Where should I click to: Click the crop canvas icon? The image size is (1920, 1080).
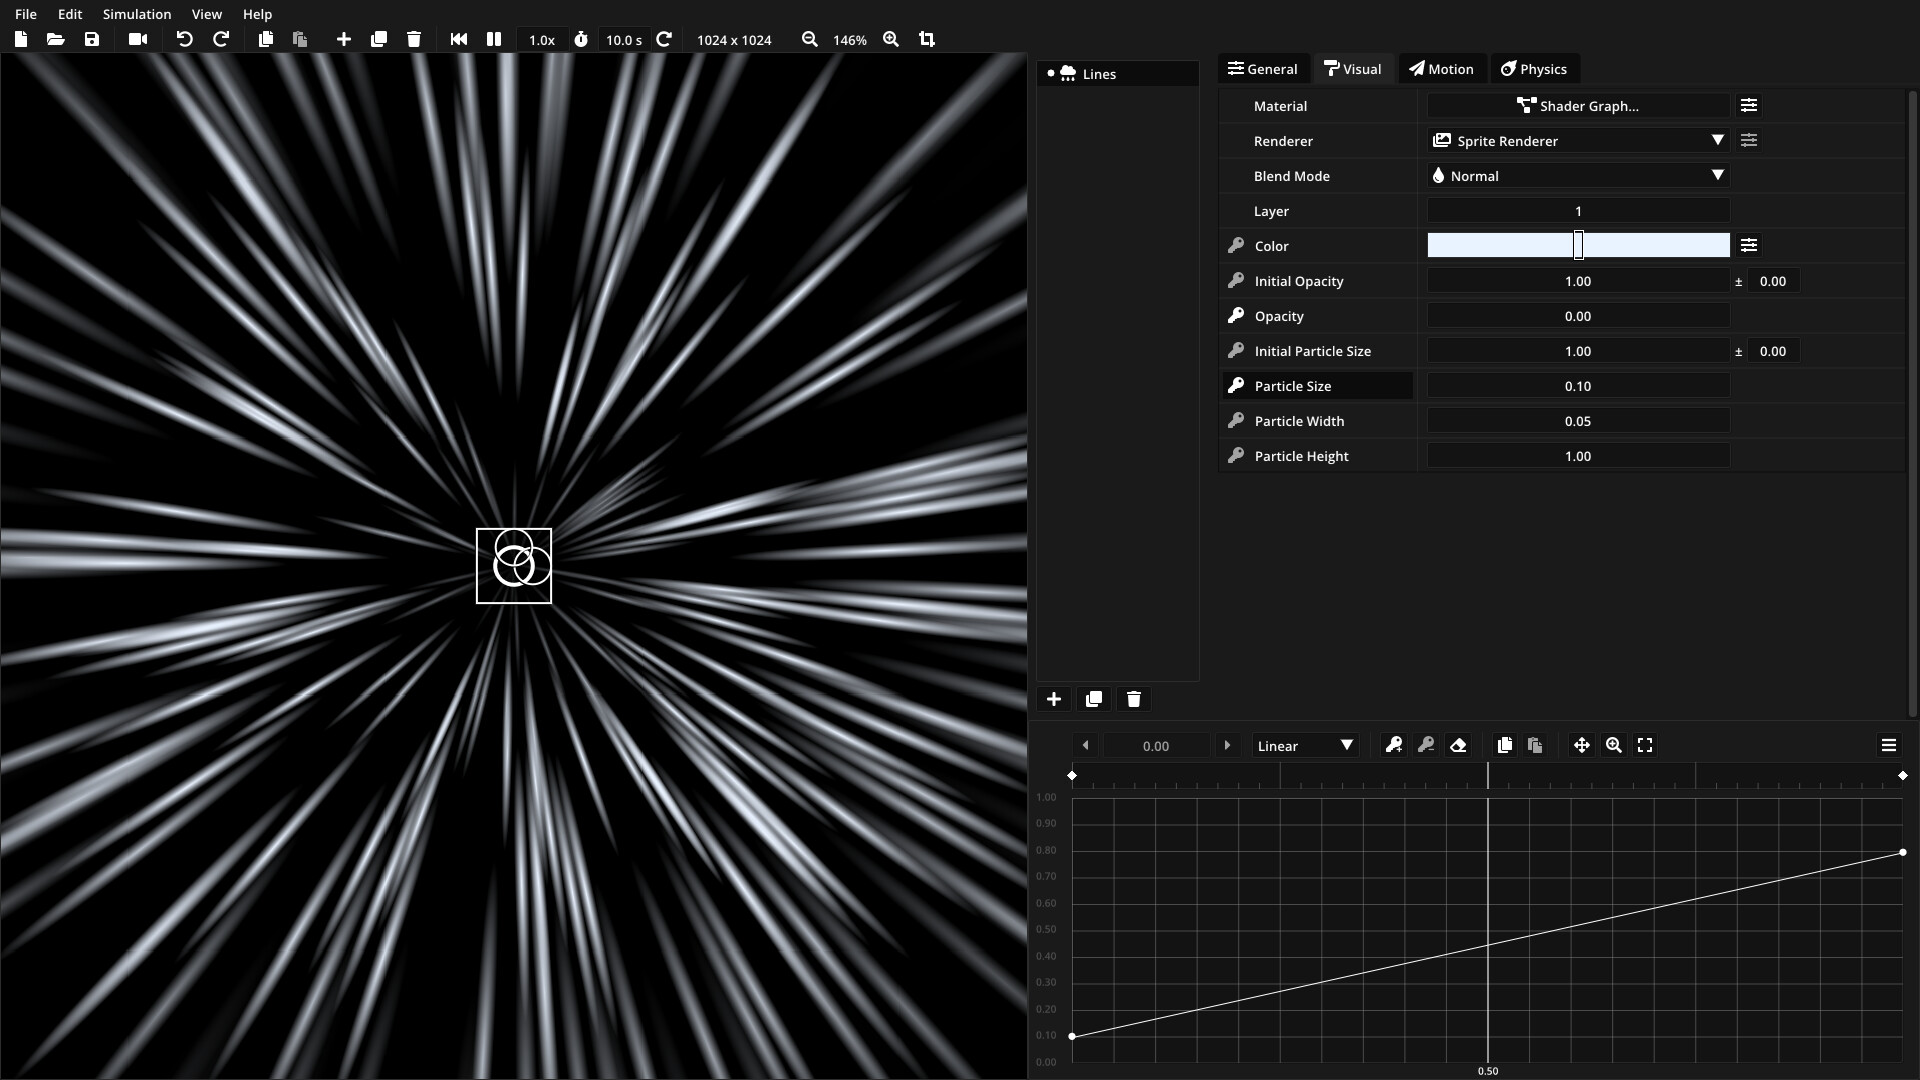927,39
